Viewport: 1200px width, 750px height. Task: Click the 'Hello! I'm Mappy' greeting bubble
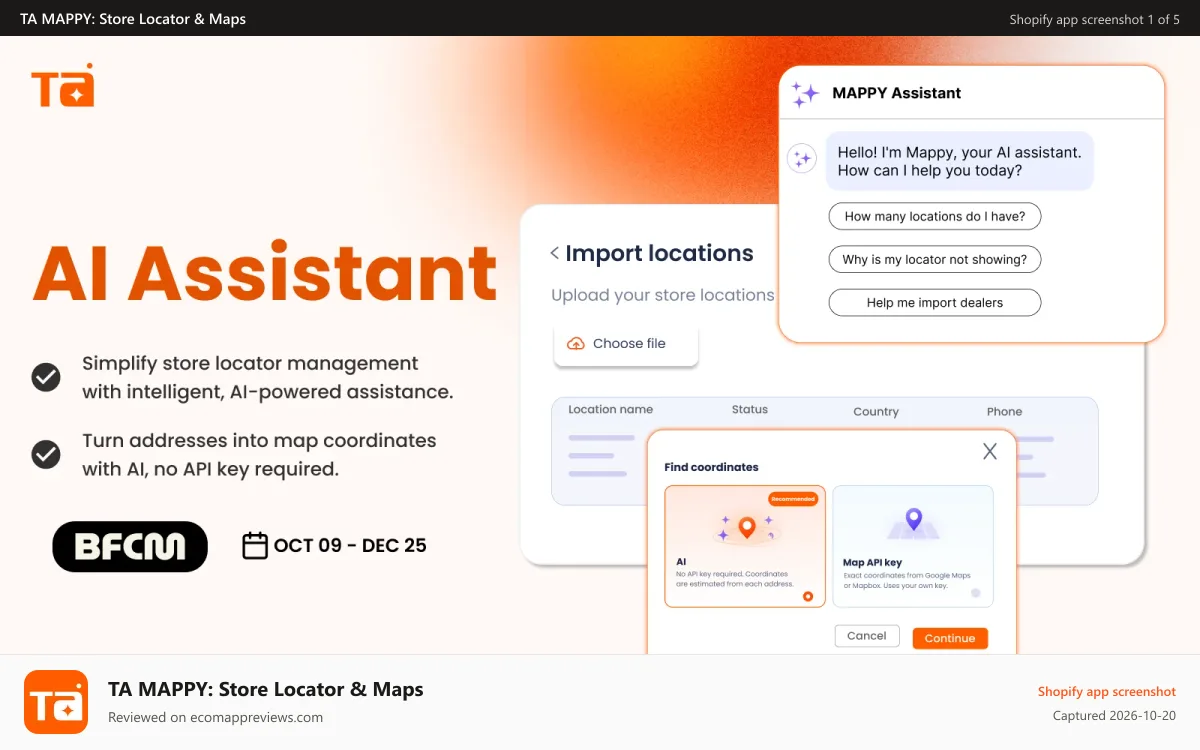(x=960, y=162)
